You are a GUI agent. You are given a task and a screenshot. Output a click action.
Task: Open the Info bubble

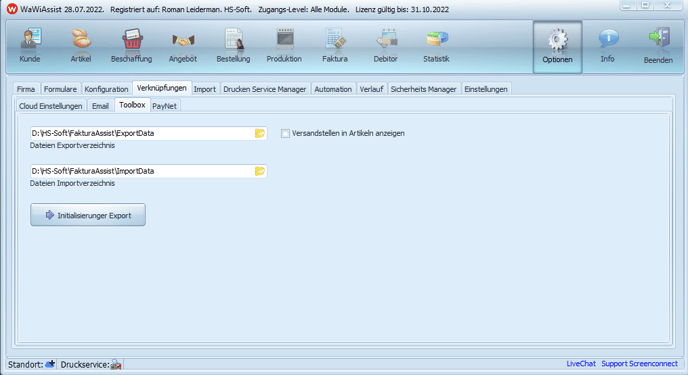tap(608, 46)
